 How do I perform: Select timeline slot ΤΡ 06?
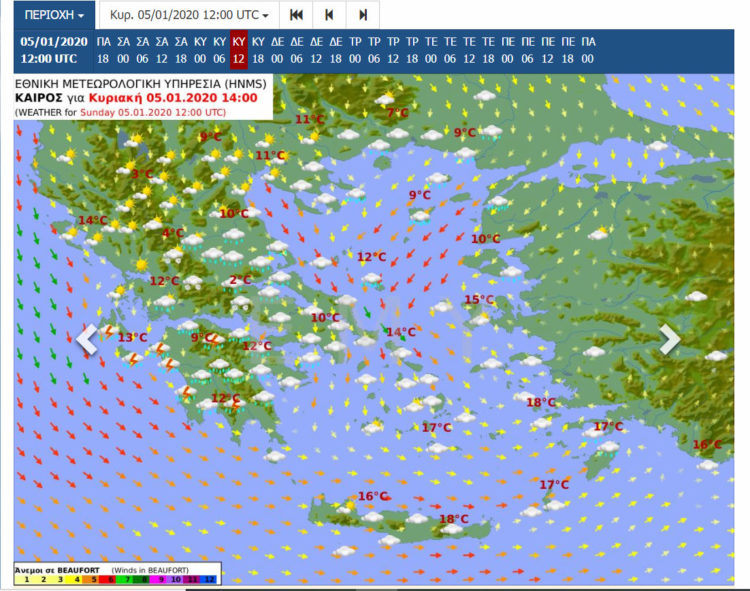[374, 50]
